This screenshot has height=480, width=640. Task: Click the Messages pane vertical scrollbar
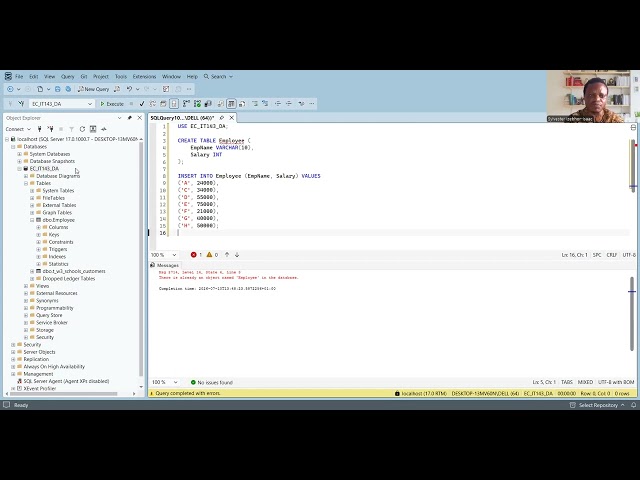pos(632,313)
